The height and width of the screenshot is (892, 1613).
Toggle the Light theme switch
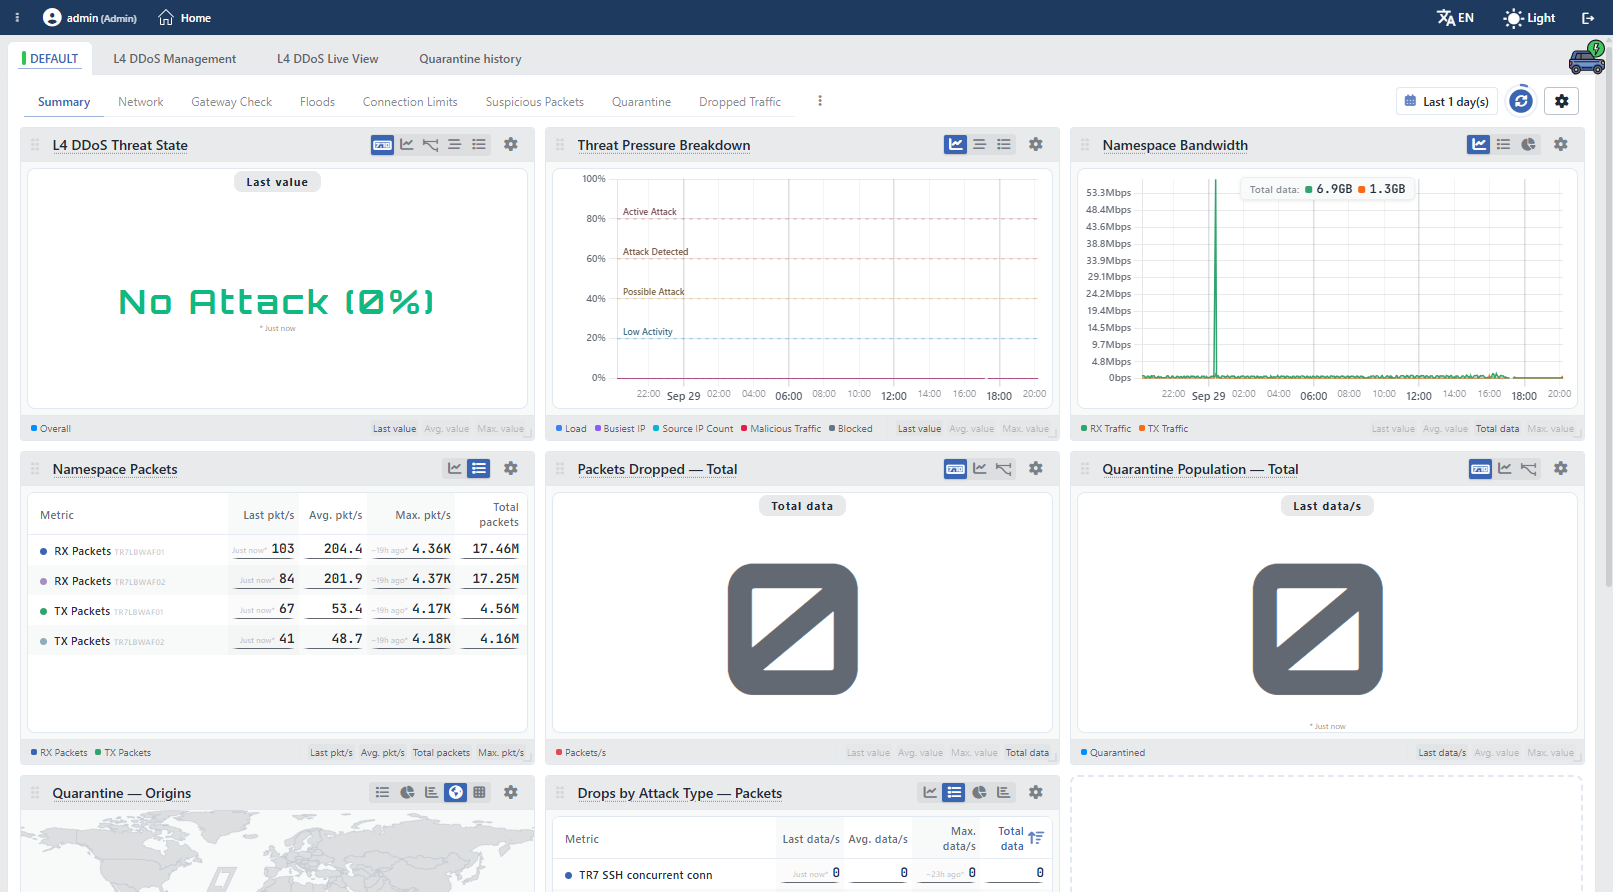[1529, 18]
